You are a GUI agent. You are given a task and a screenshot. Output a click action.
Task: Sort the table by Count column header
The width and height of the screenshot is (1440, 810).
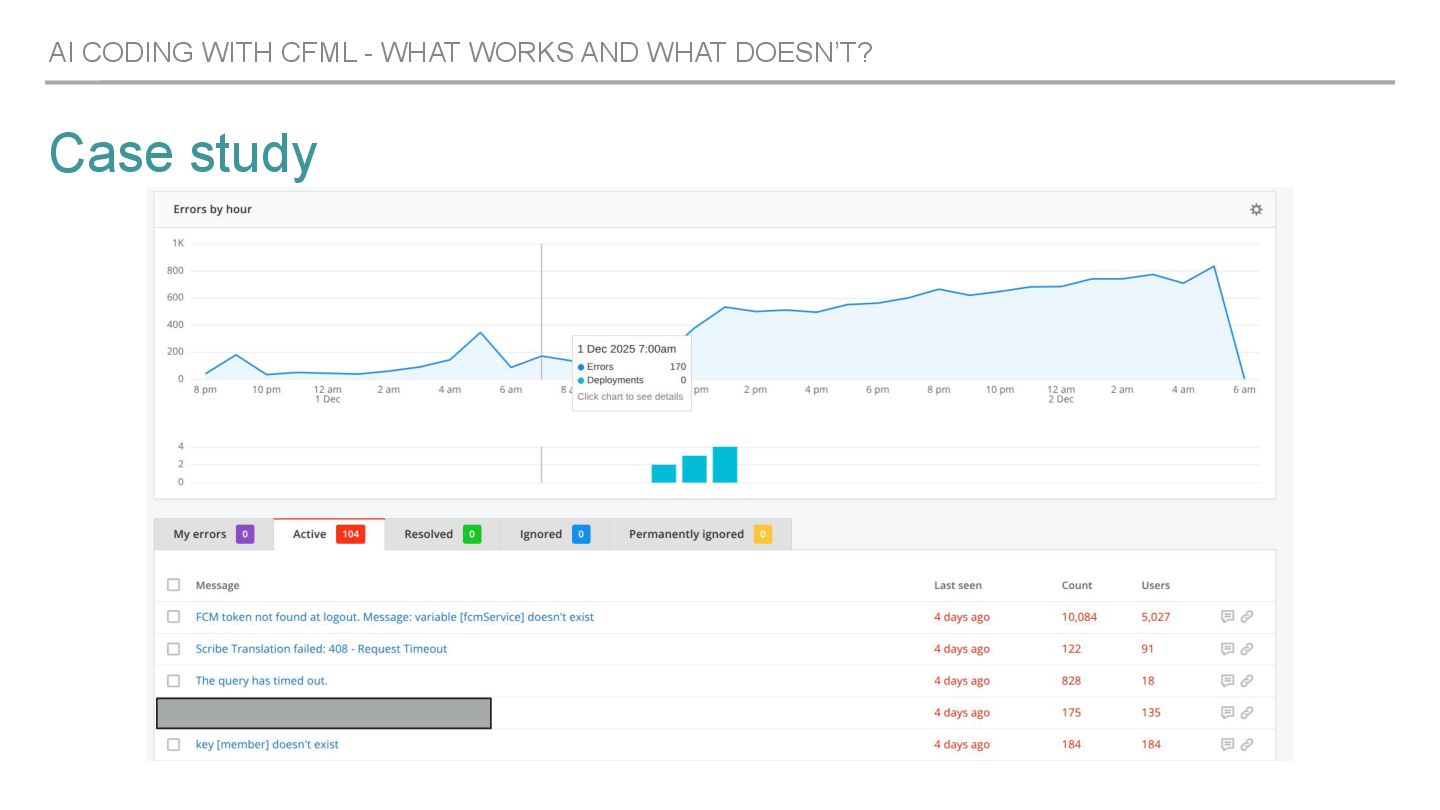tap(1077, 585)
